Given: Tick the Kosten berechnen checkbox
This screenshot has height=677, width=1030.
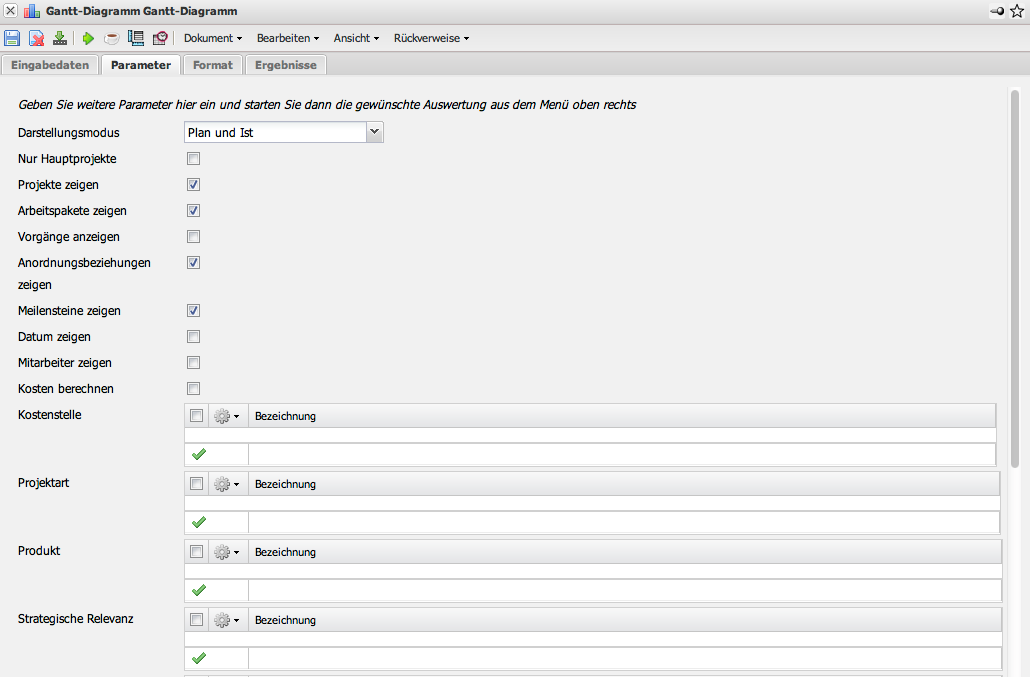Looking at the screenshot, I should 194,389.
